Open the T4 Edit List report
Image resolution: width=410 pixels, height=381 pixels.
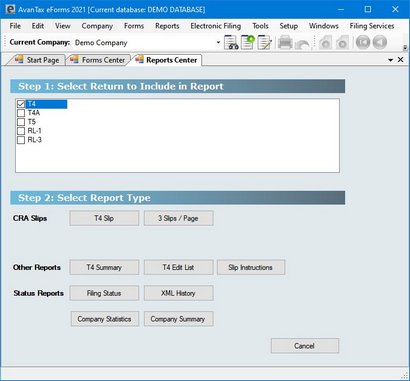pyautogui.click(x=178, y=267)
